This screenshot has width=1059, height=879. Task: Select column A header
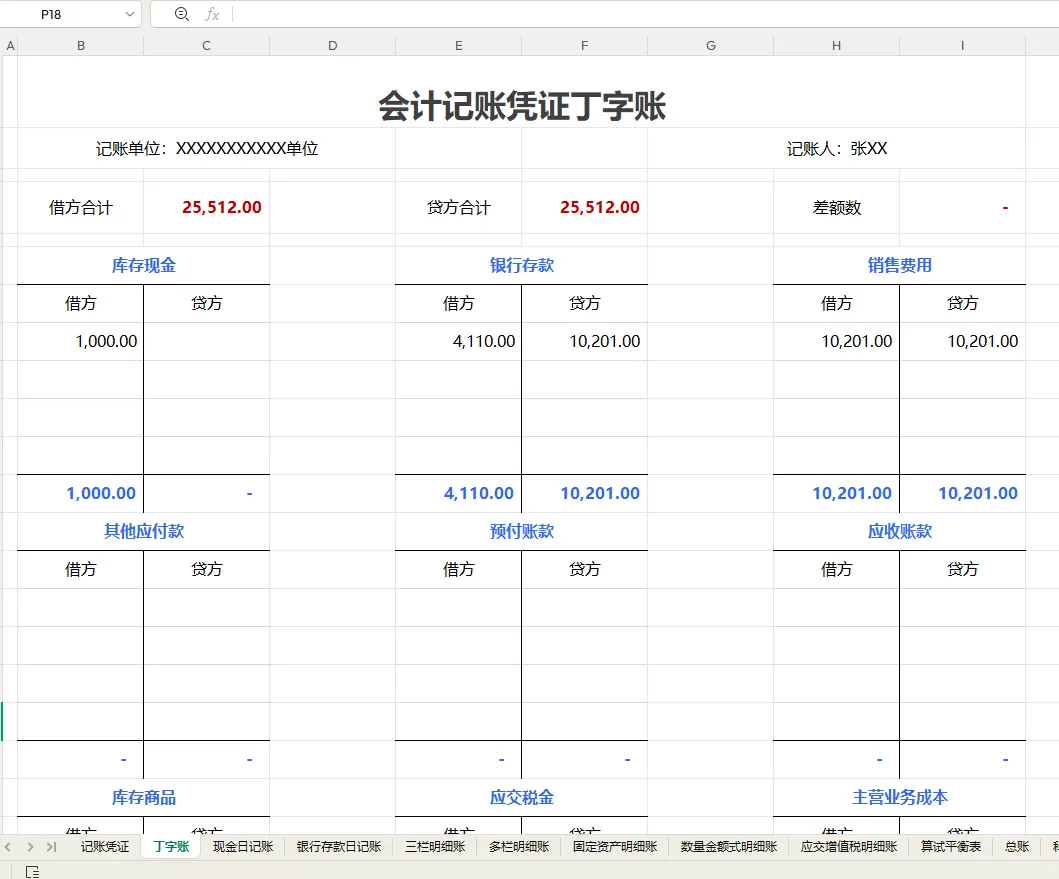pos(10,46)
